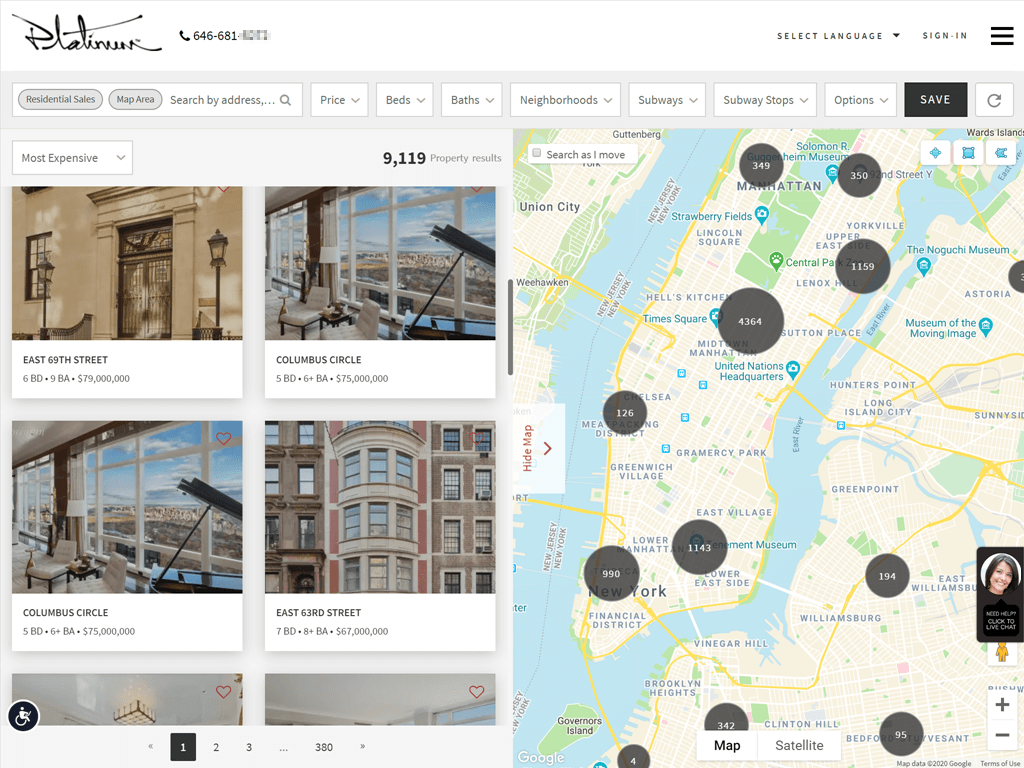Open the East 69th Street listing photo
Image resolution: width=1024 pixels, height=768 pixels.
click(127, 263)
